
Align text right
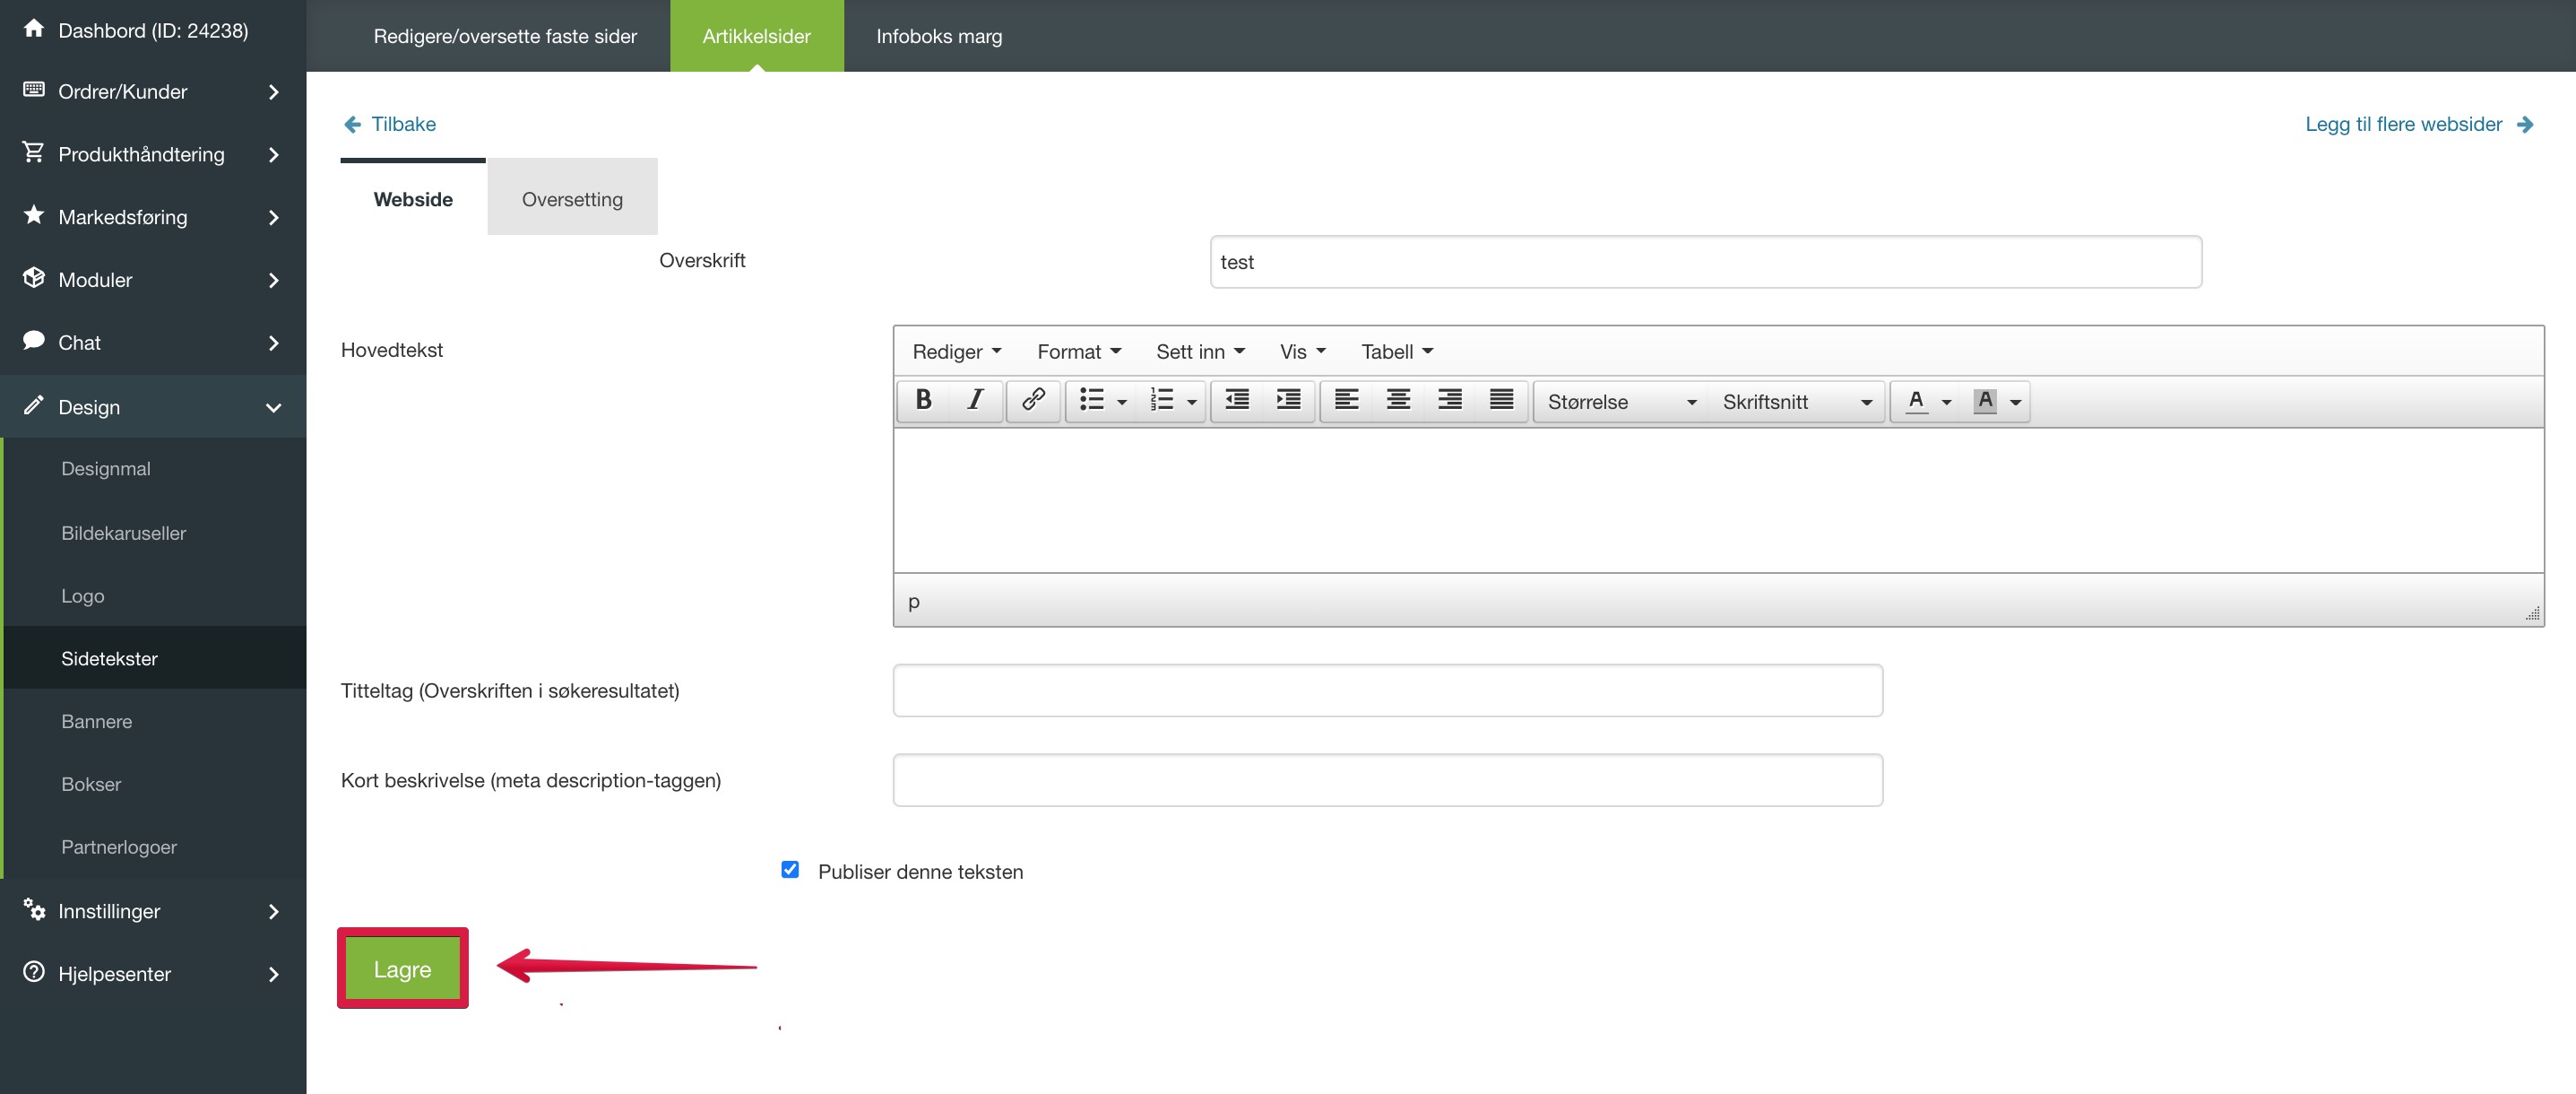(1450, 401)
